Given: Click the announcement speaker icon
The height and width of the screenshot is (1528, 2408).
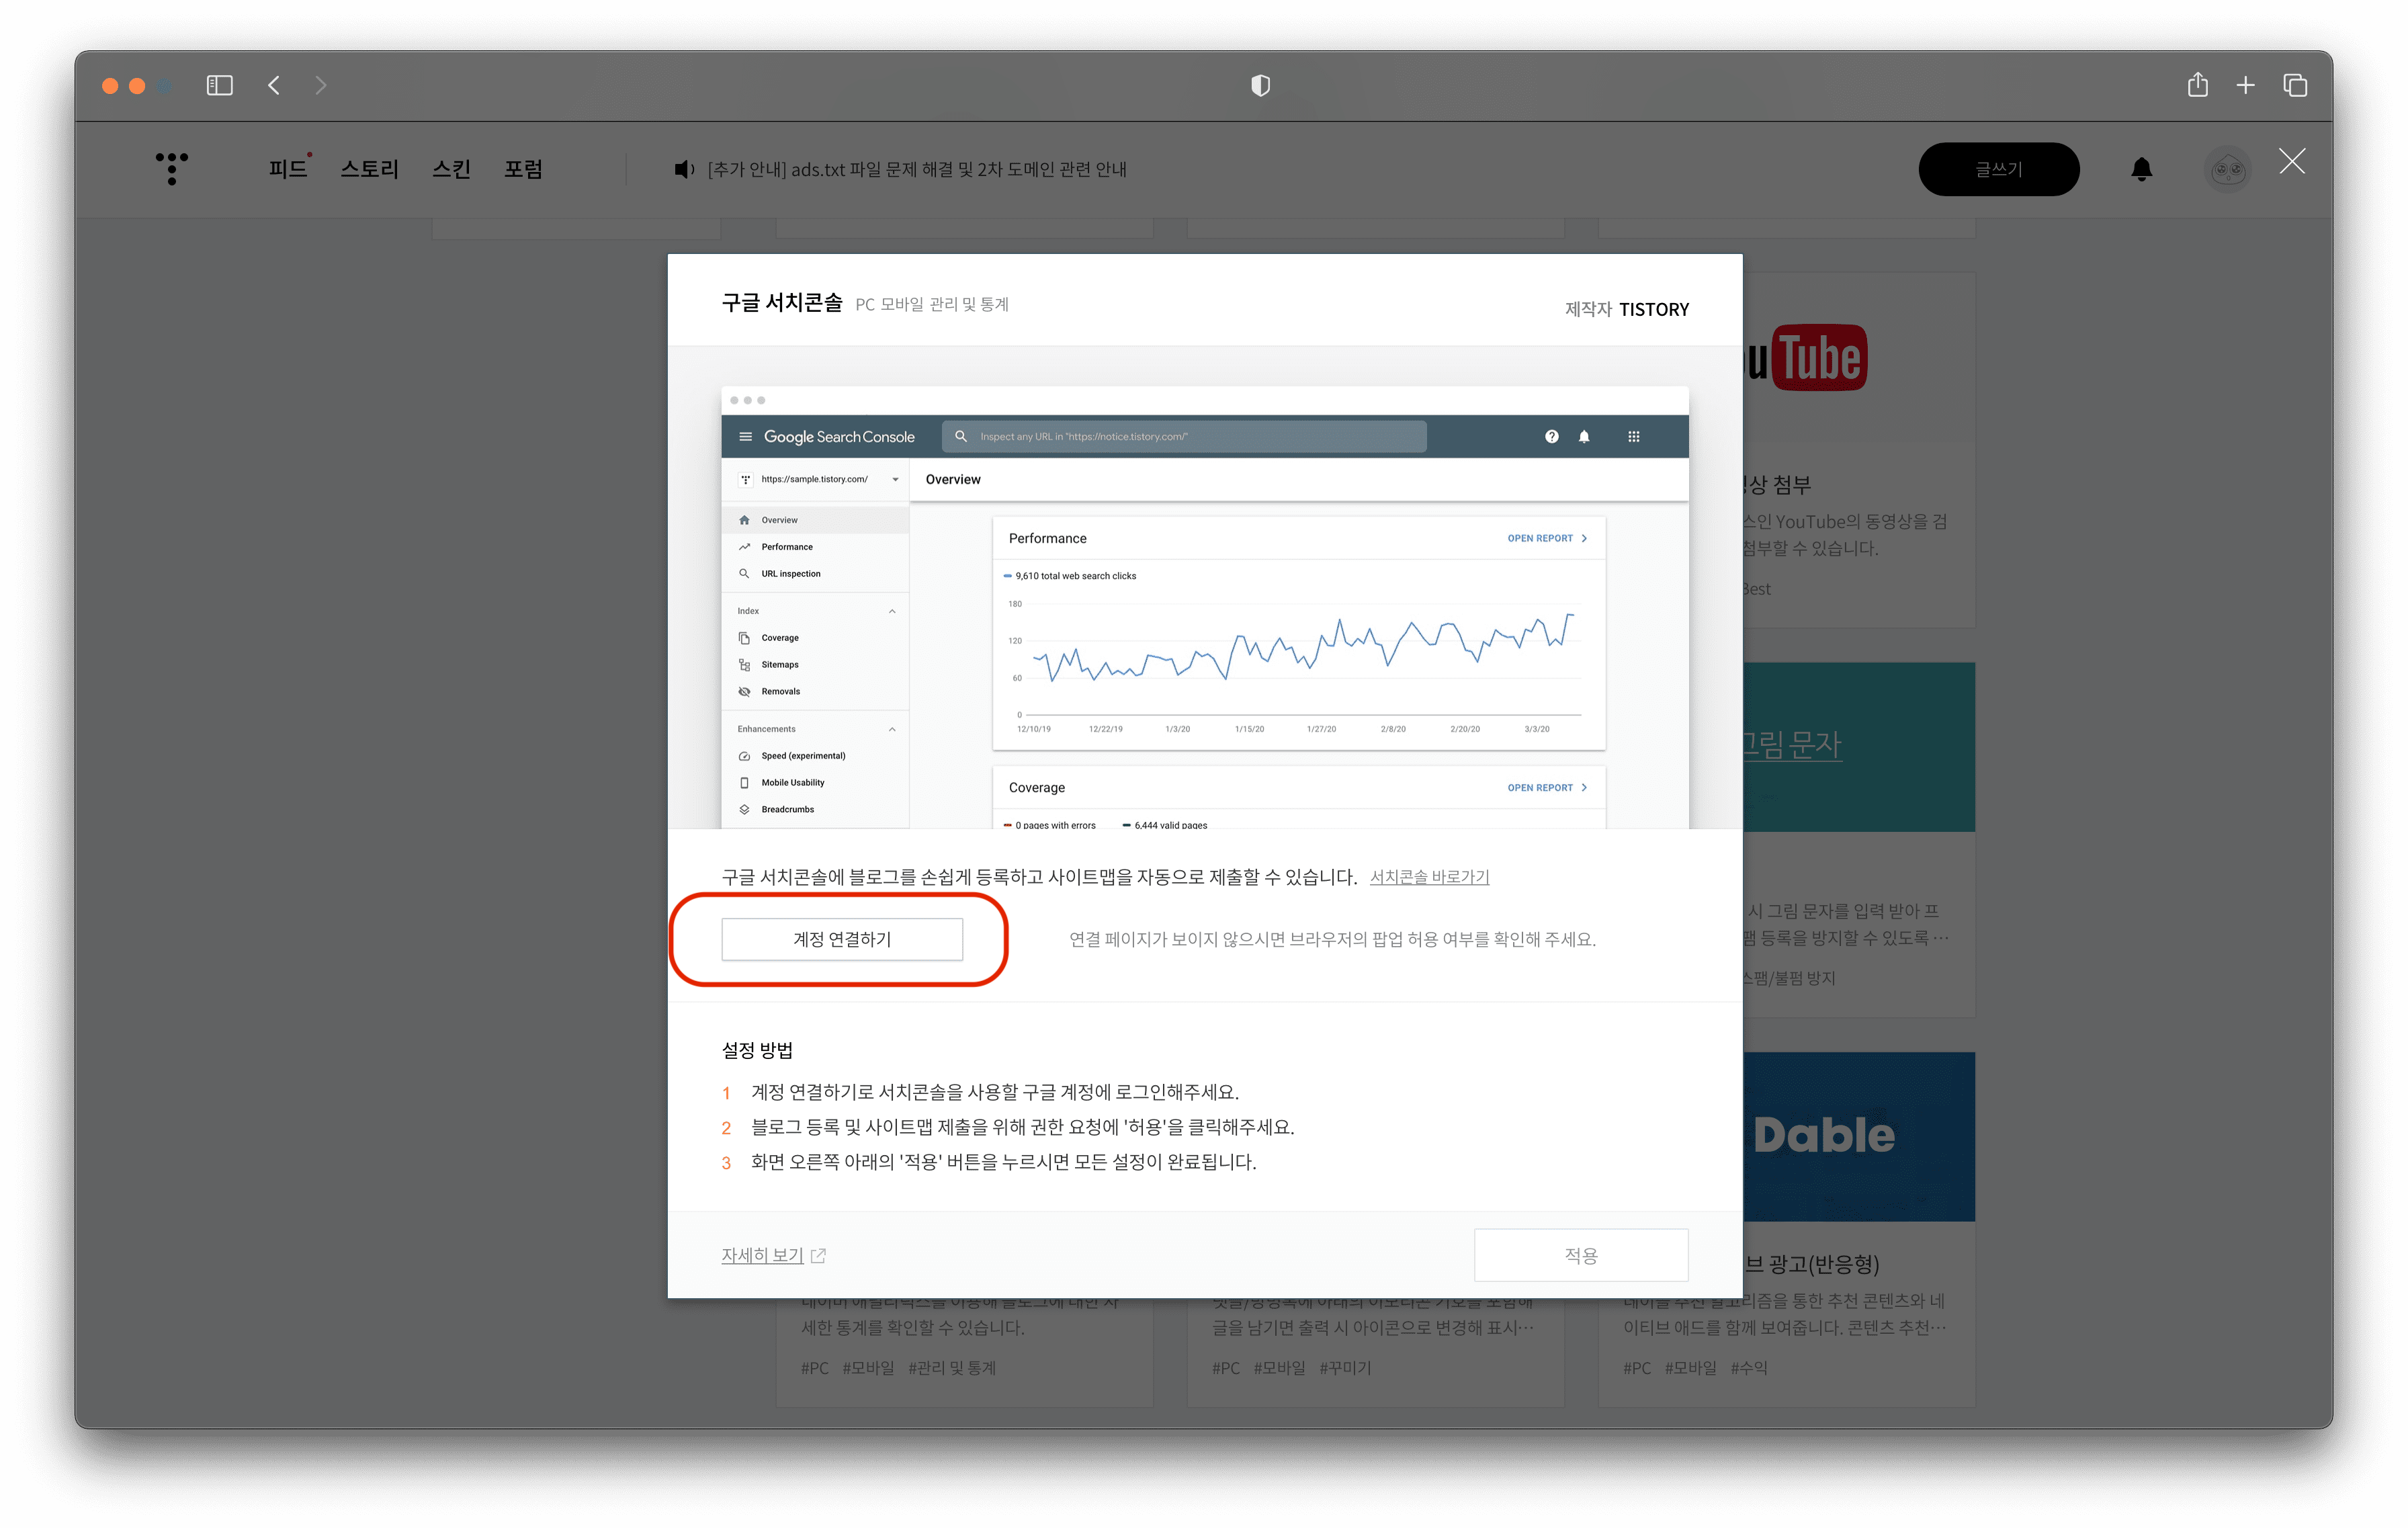Looking at the screenshot, I should [x=684, y=169].
